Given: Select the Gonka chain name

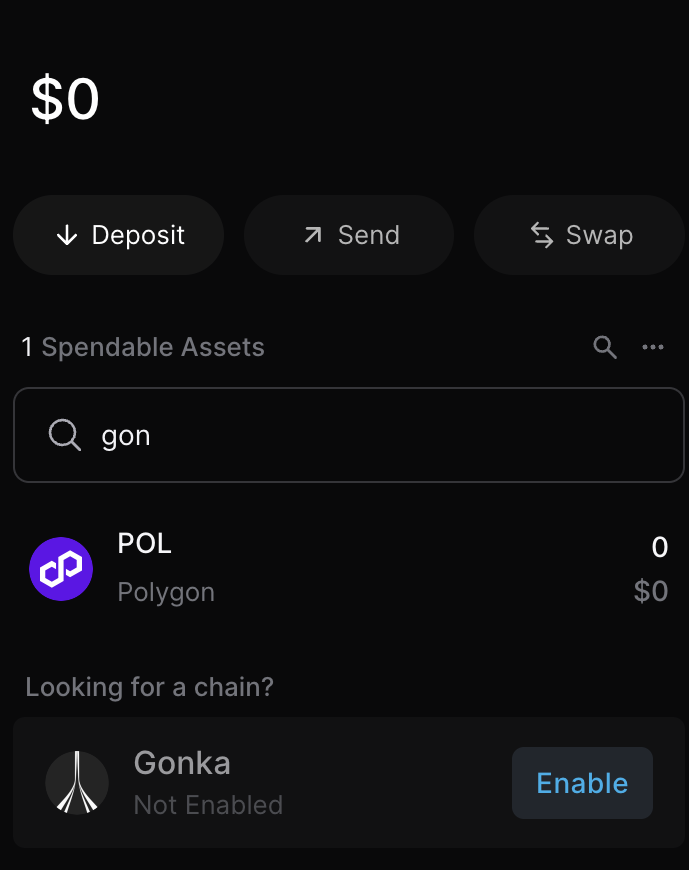Looking at the screenshot, I should (182, 763).
